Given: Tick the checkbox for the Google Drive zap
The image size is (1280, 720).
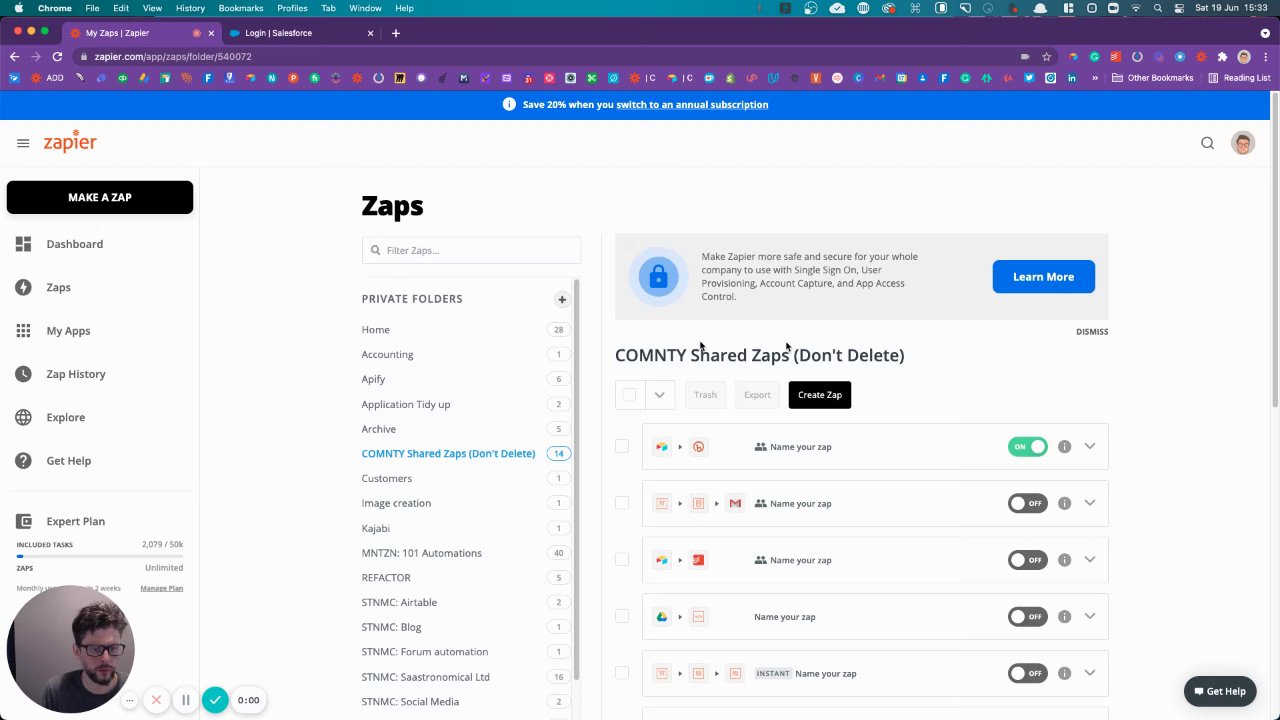Looking at the screenshot, I should [622, 616].
